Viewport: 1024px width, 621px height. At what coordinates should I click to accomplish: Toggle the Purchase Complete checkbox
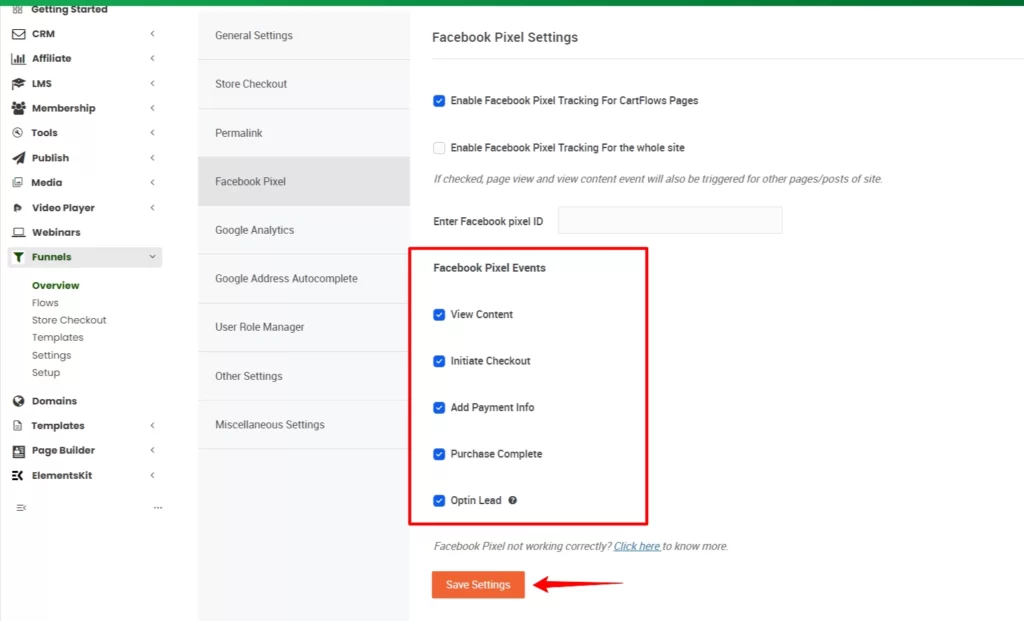439,454
